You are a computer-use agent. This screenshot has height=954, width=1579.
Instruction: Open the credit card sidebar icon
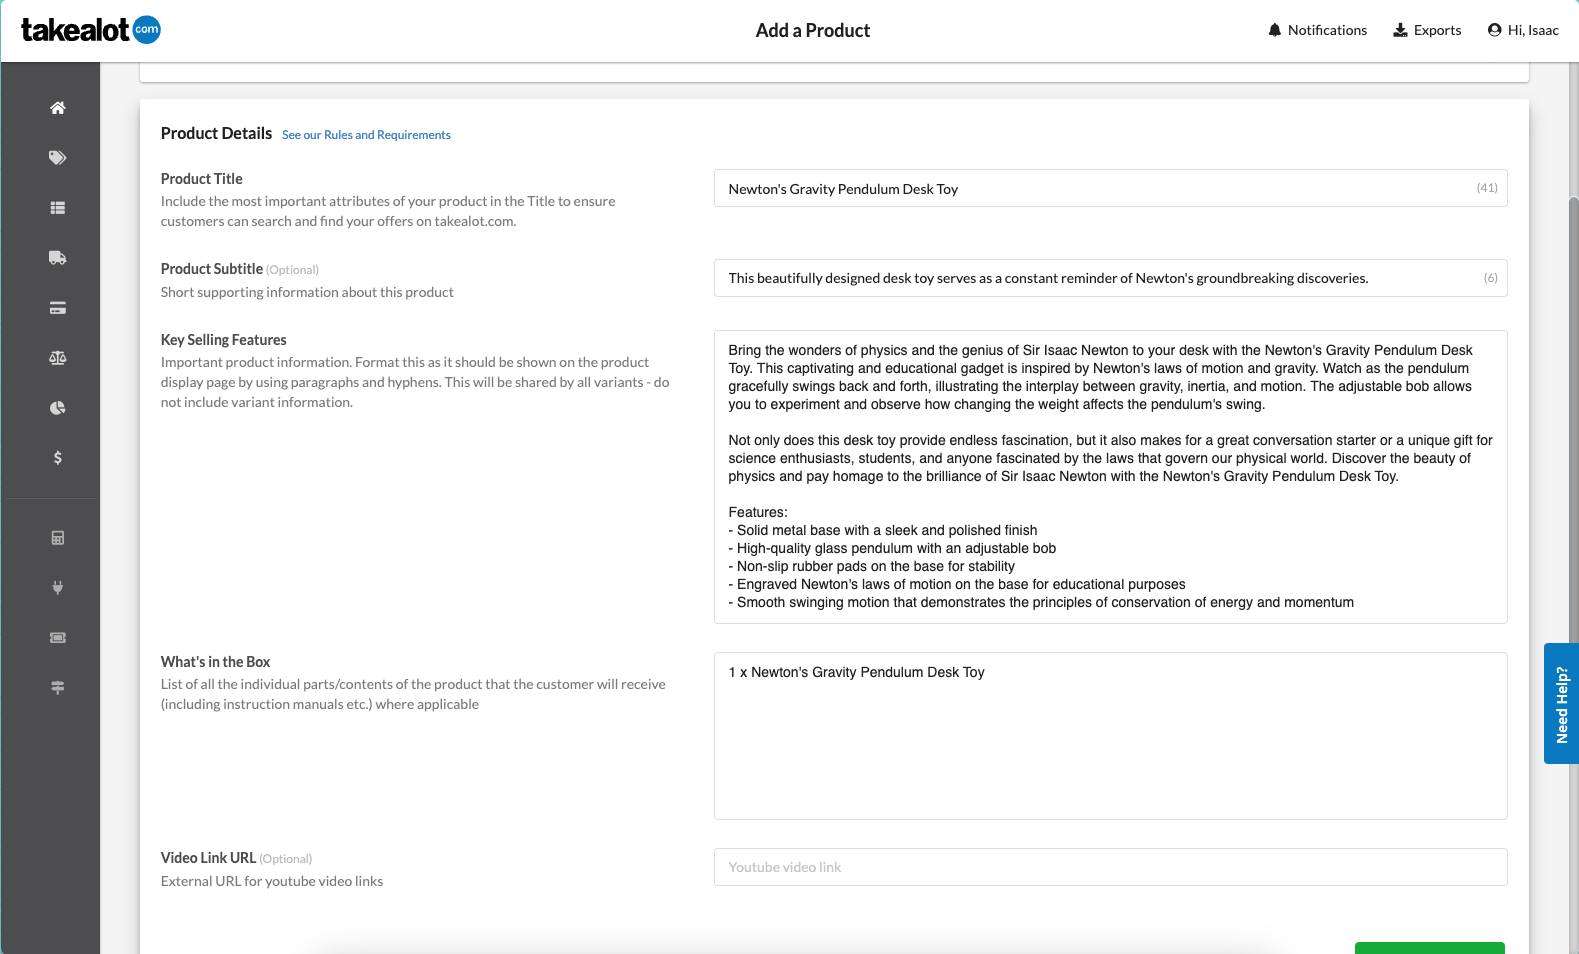tap(58, 308)
